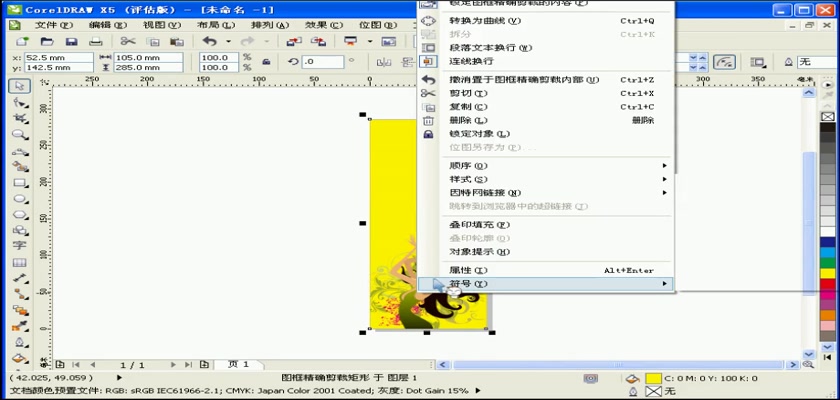Click the mirror horizontally button

384,62
